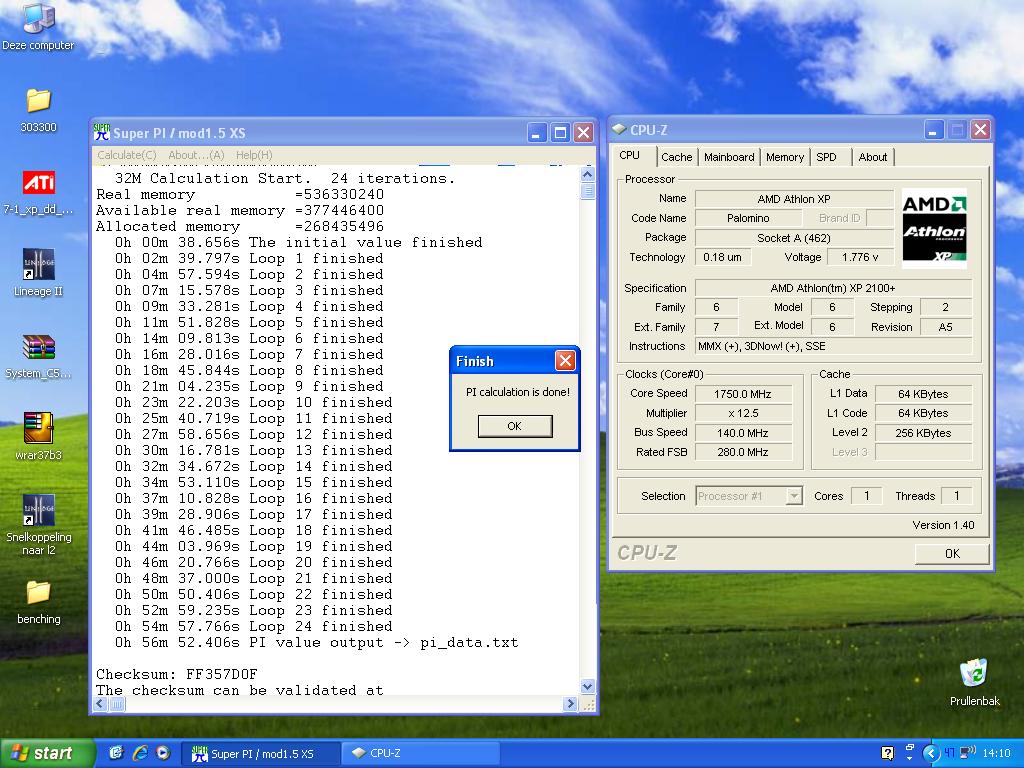Click the Loop 24 finished line
This screenshot has height=768, width=1024.
pos(254,626)
